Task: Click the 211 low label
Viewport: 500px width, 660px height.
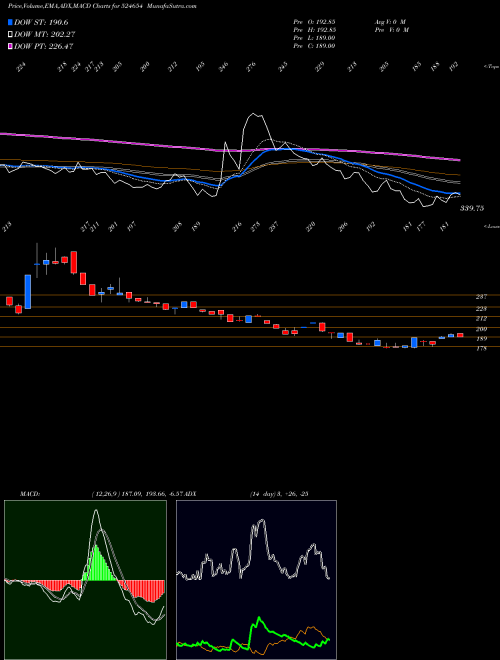Action: (94, 227)
